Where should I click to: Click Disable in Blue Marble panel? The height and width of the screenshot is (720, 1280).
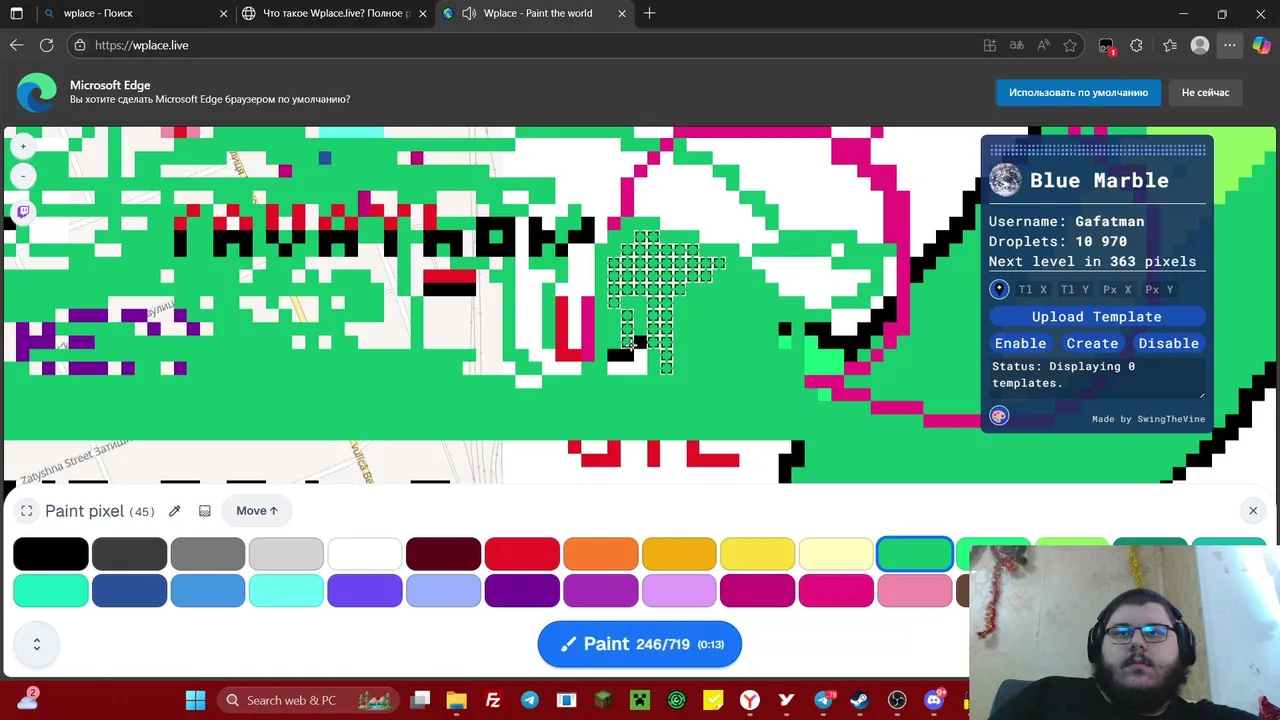(1168, 343)
